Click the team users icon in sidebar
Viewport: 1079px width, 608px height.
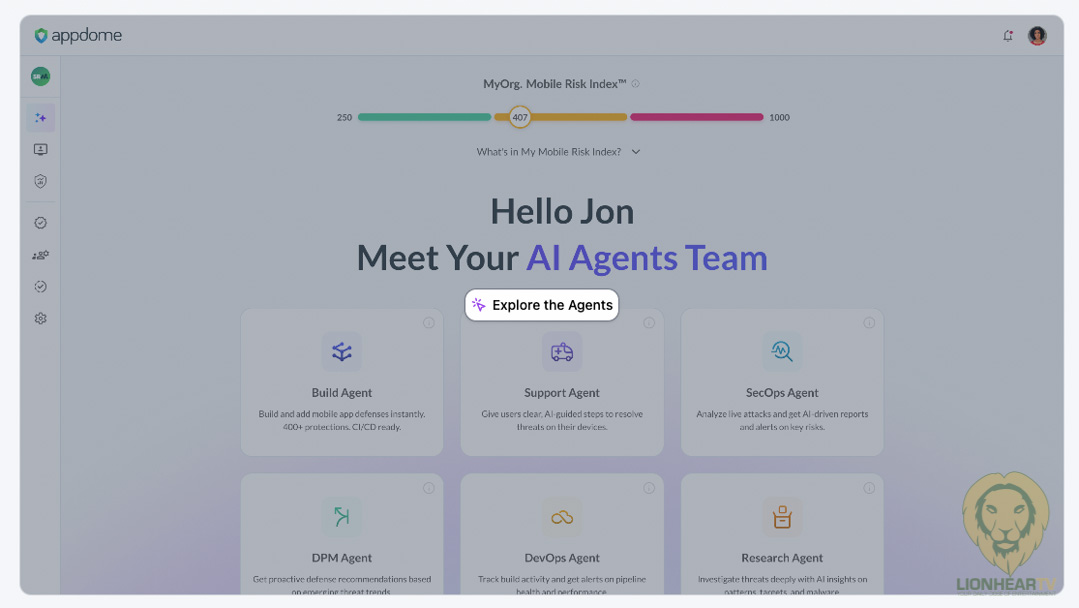pos(40,255)
